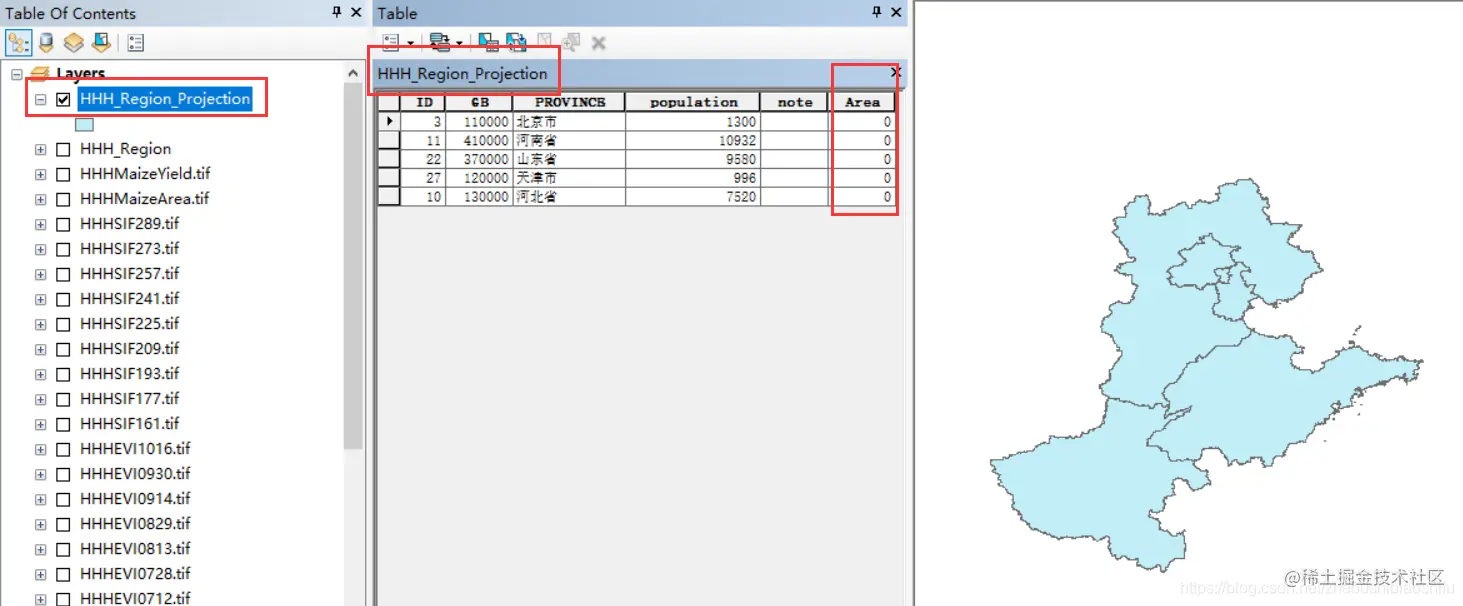This screenshot has width=1463, height=606.
Task: Click HHH_Region_Projection polygon symbol swatch
Action: click(x=84, y=124)
